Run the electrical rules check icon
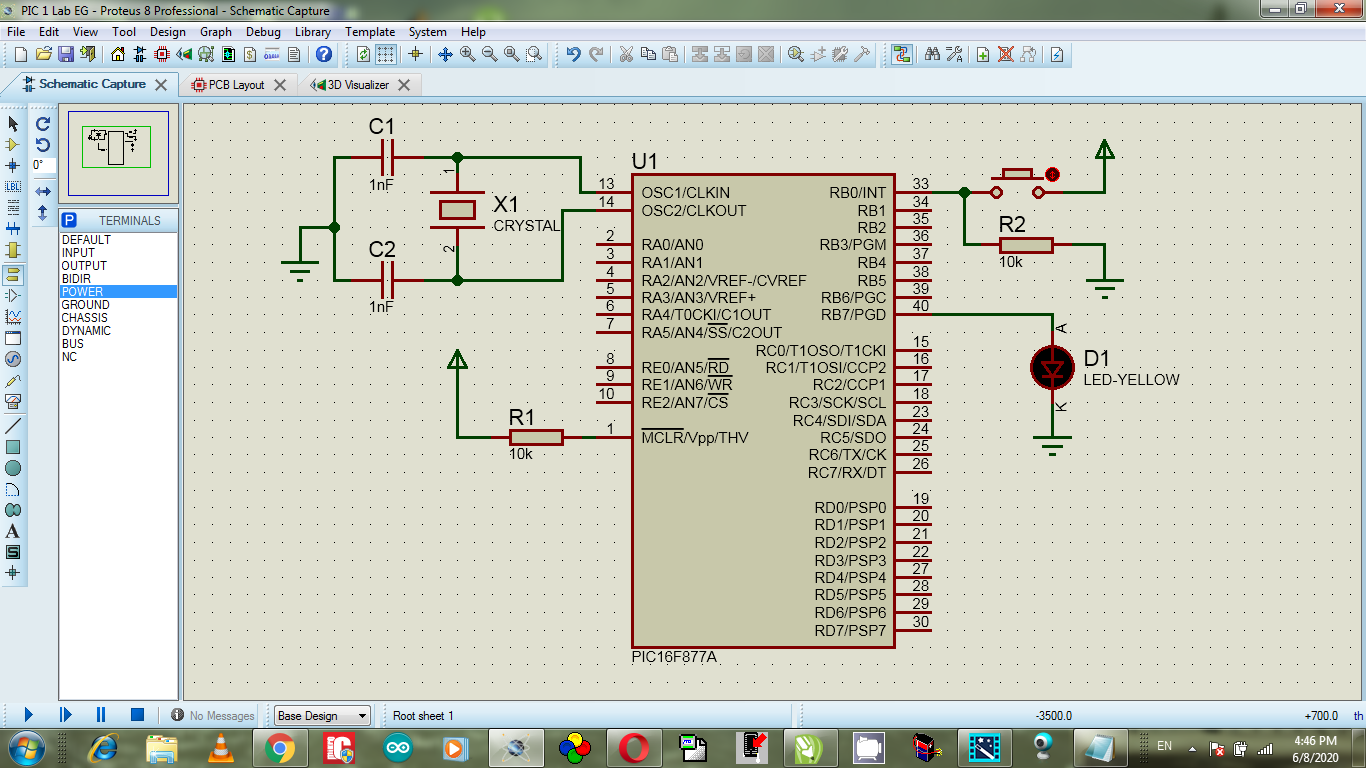This screenshot has height=768, width=1366. click(x=1057, y=54)
